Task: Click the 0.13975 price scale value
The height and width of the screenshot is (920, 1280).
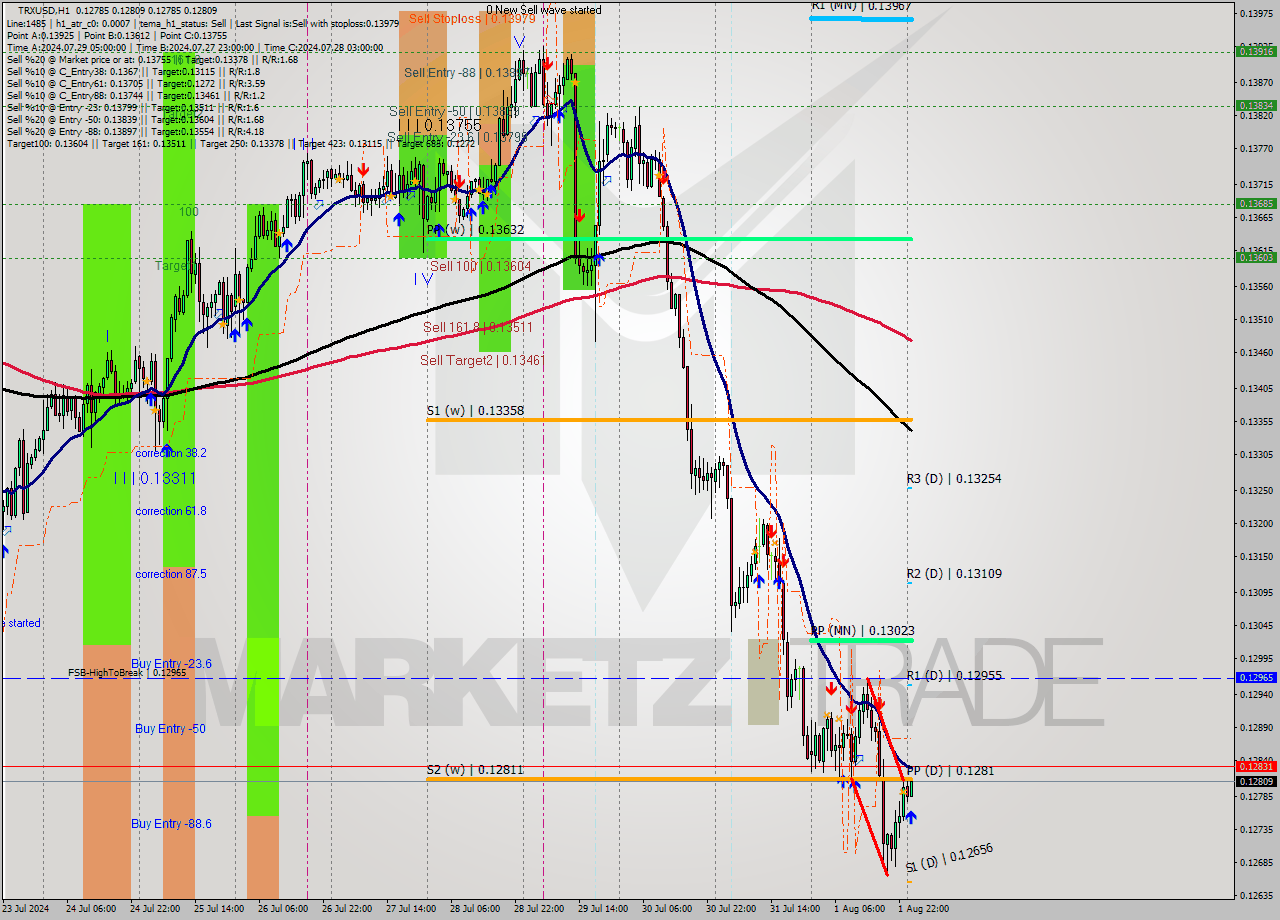Action: coord(1256,13)
